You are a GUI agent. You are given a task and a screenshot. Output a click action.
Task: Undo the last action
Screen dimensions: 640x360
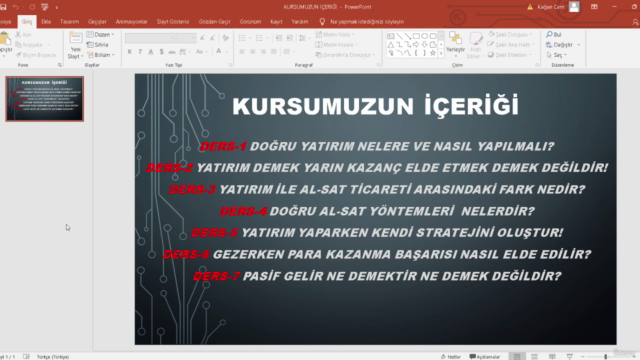[x=16, y=7]
